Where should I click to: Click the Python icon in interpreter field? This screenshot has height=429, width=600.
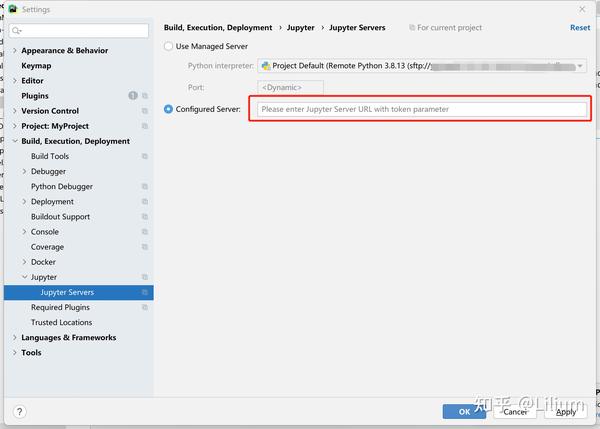(x=266, y=66)
